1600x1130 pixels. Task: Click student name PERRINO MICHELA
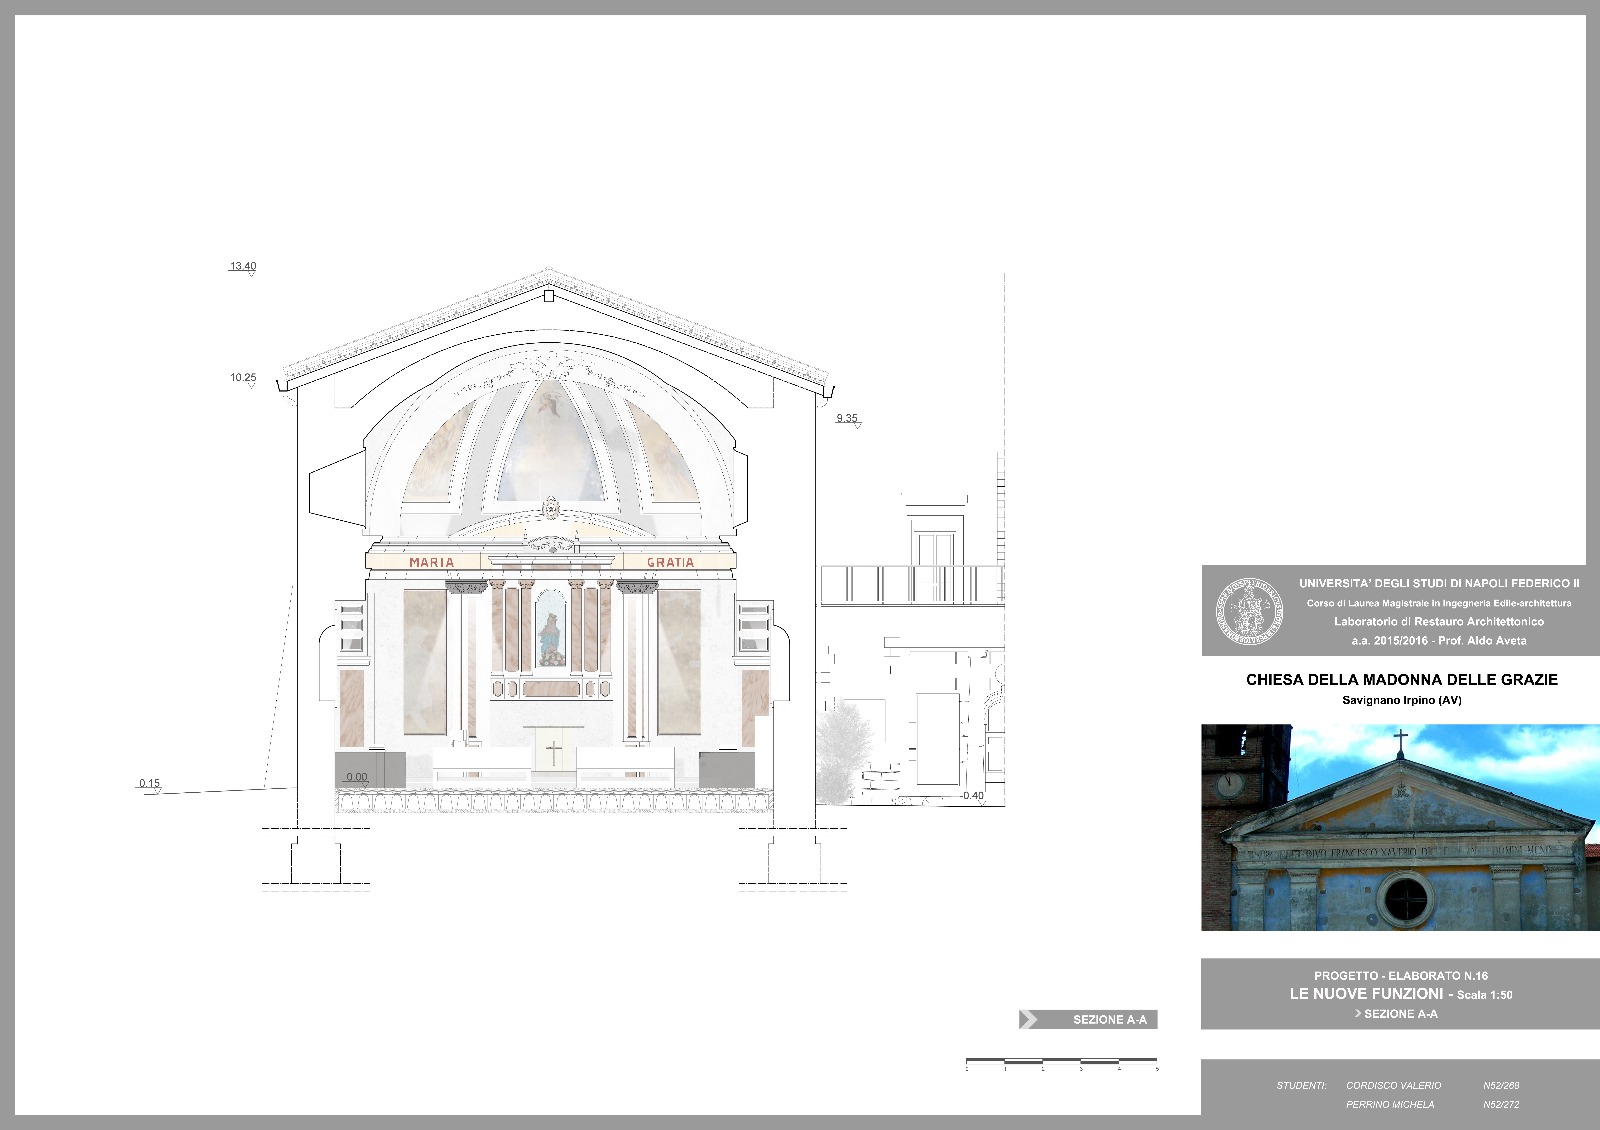click(x=1390, y=1105)
